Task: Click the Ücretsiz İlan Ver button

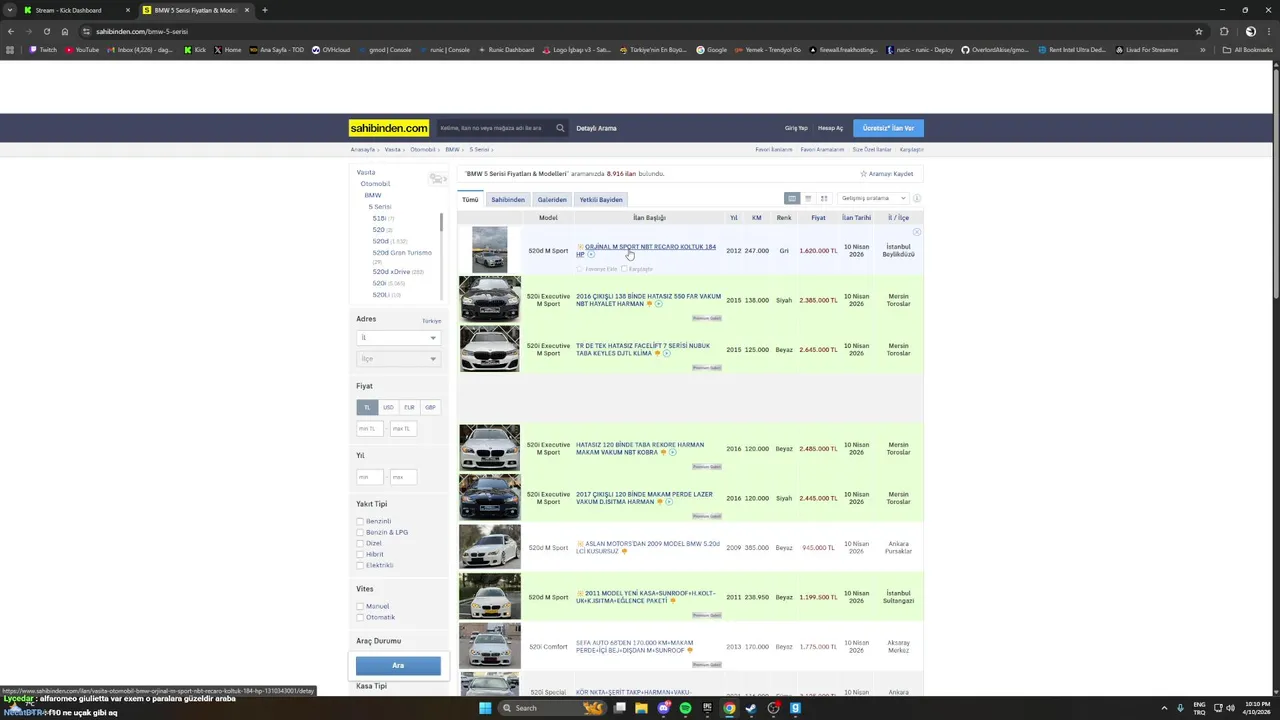Action: point(888,128)
